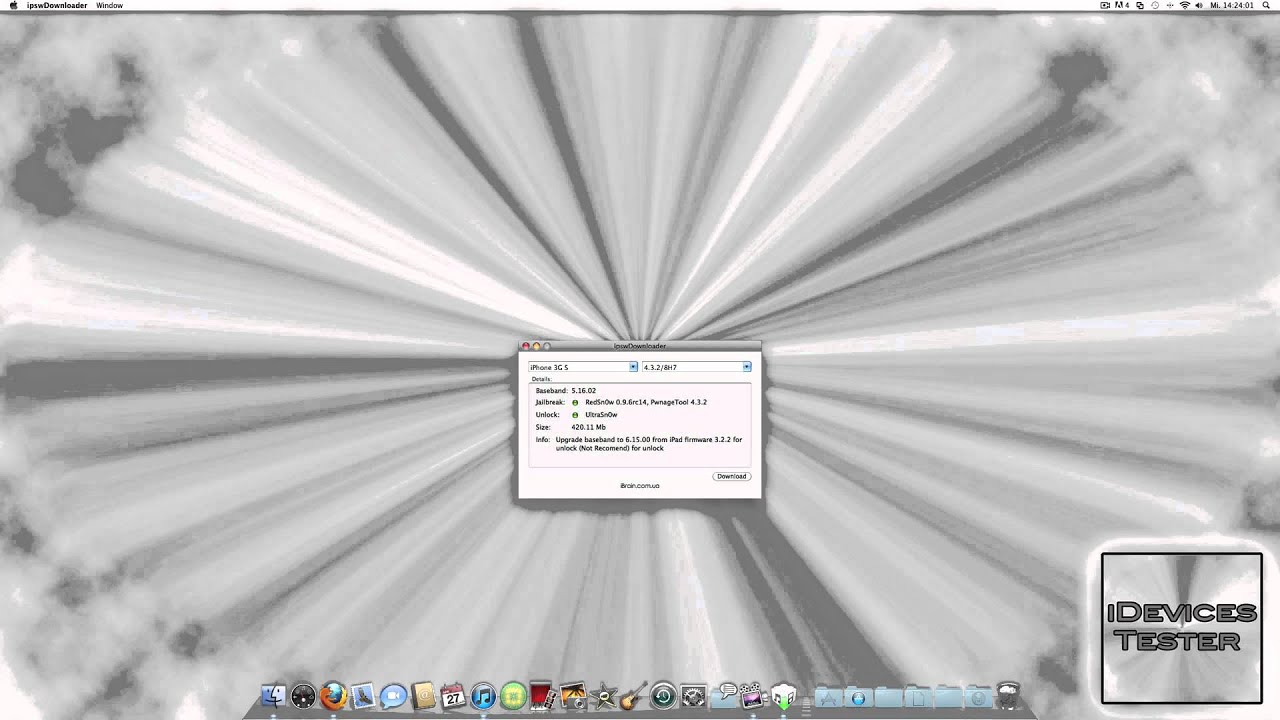Click the Time Machine menu bar icon
1280x720 pixels.
(1155, 5)
